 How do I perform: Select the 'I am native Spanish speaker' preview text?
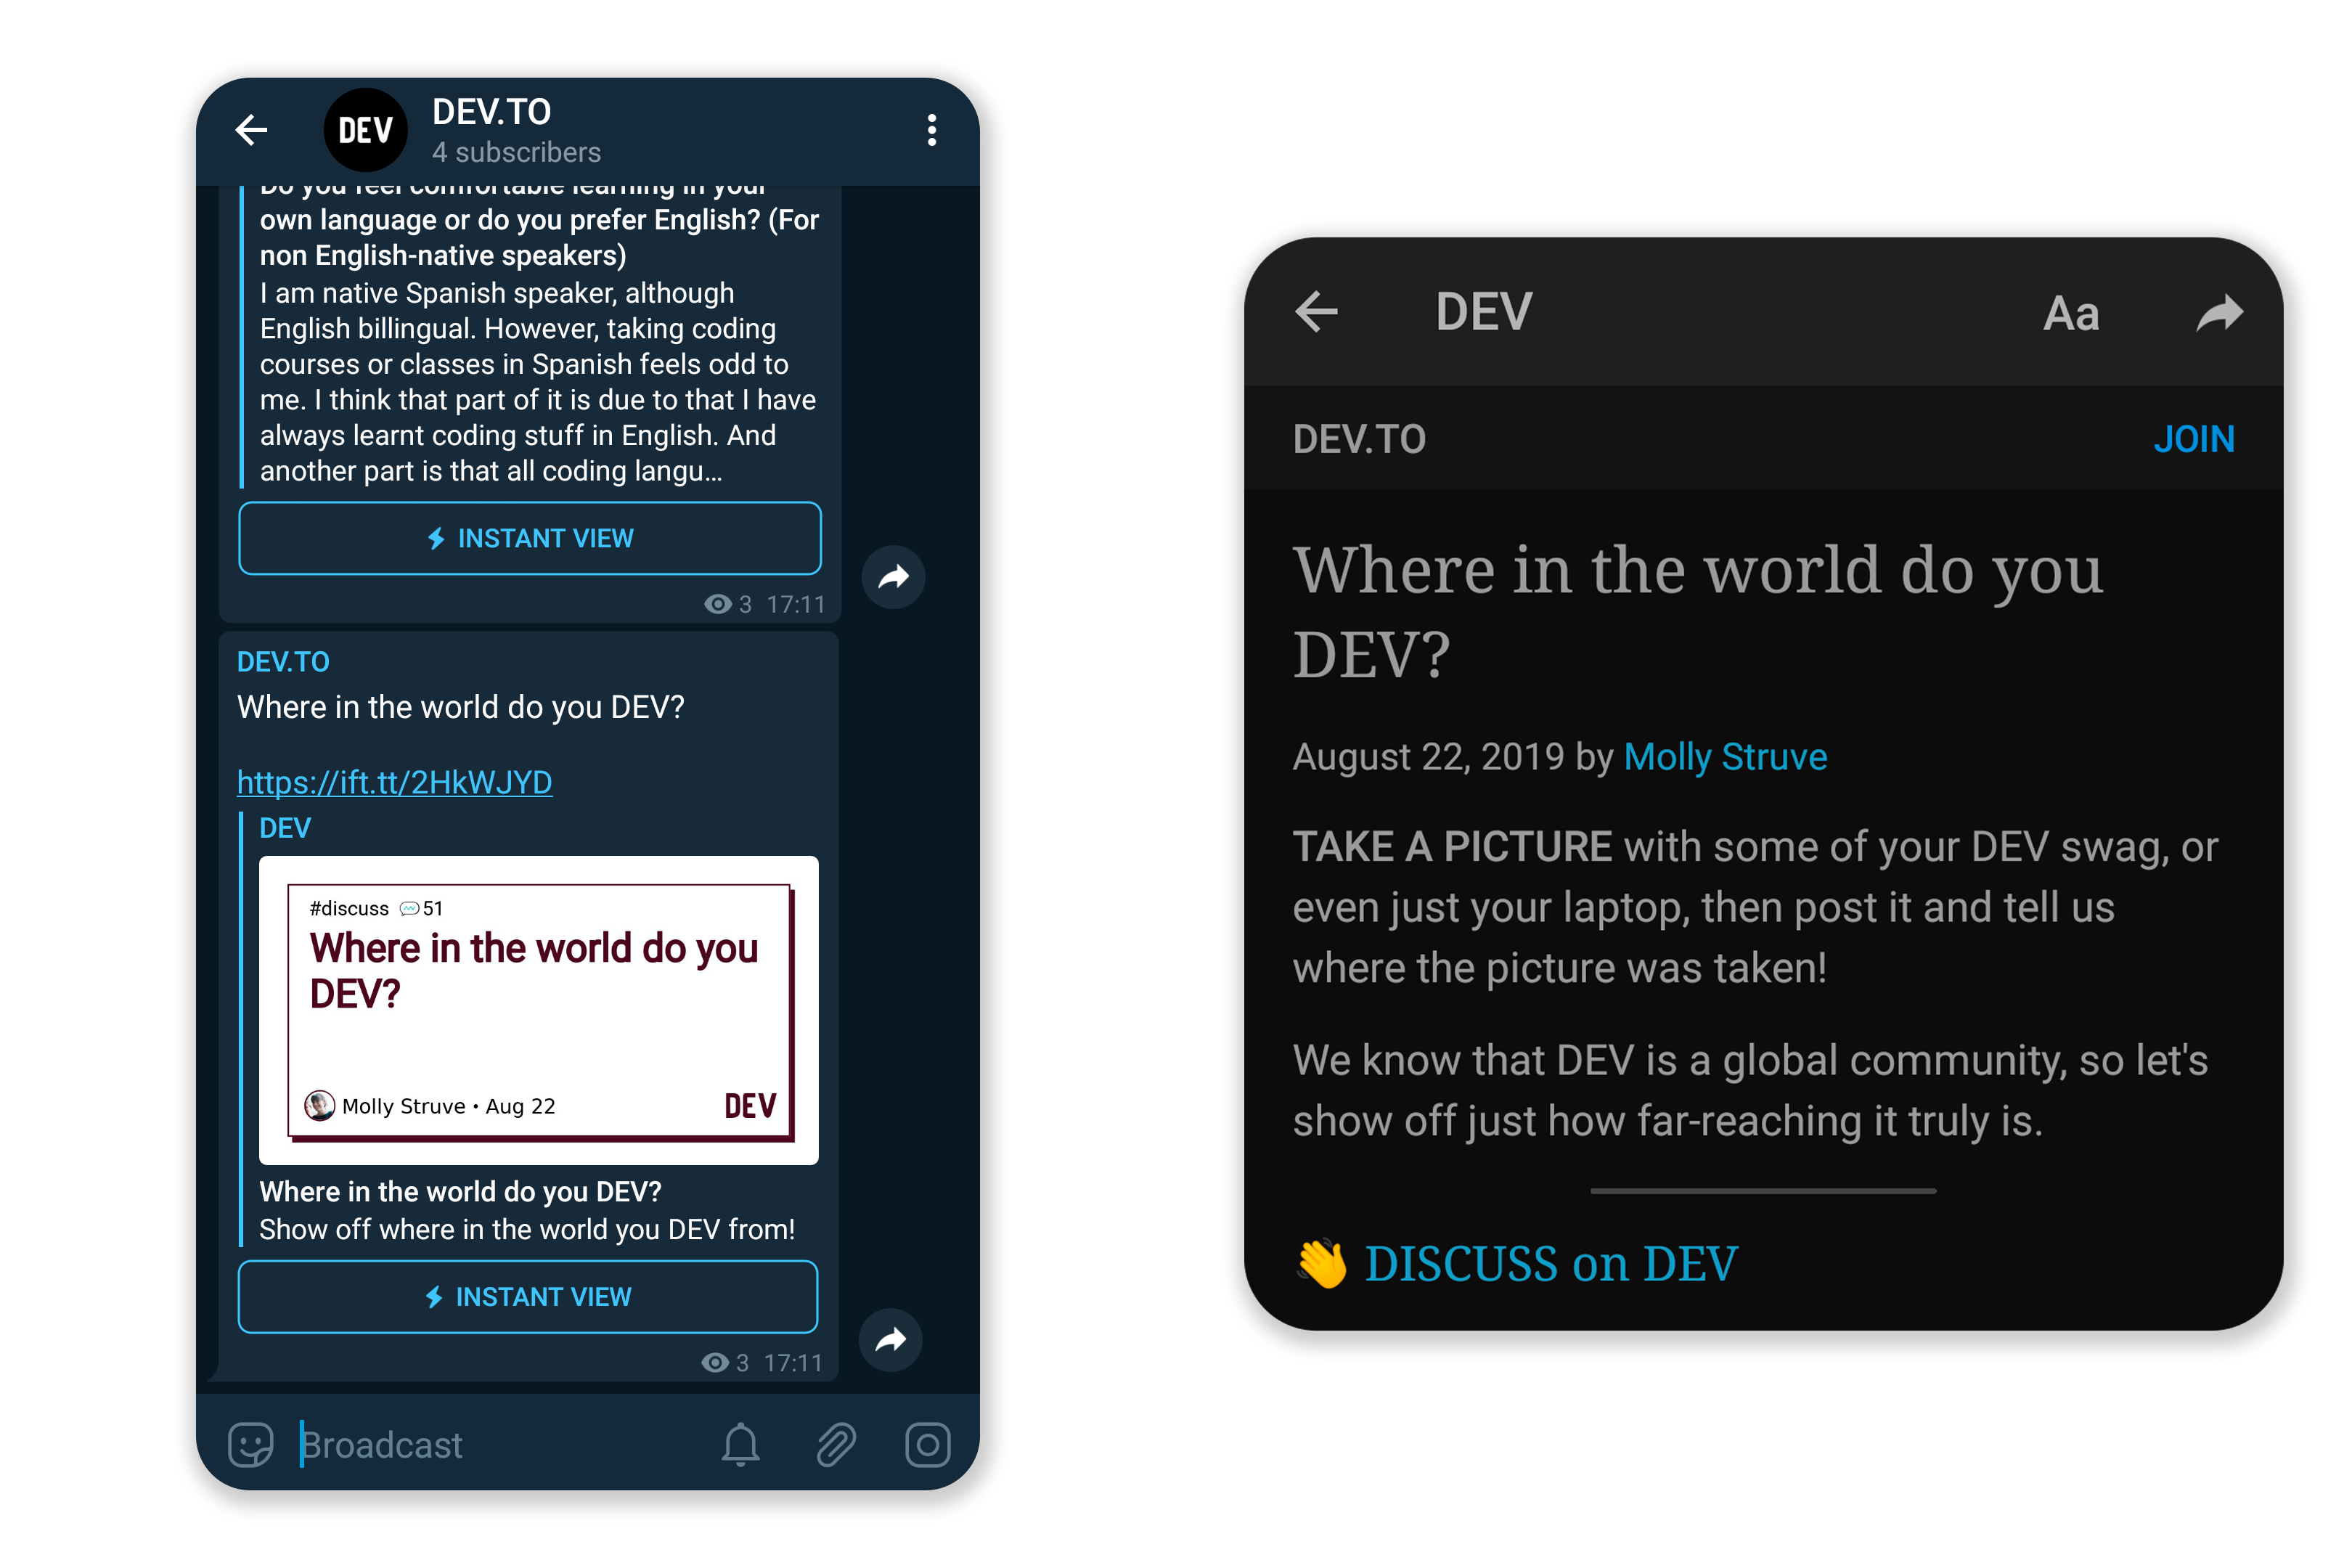tap(538, 382)
